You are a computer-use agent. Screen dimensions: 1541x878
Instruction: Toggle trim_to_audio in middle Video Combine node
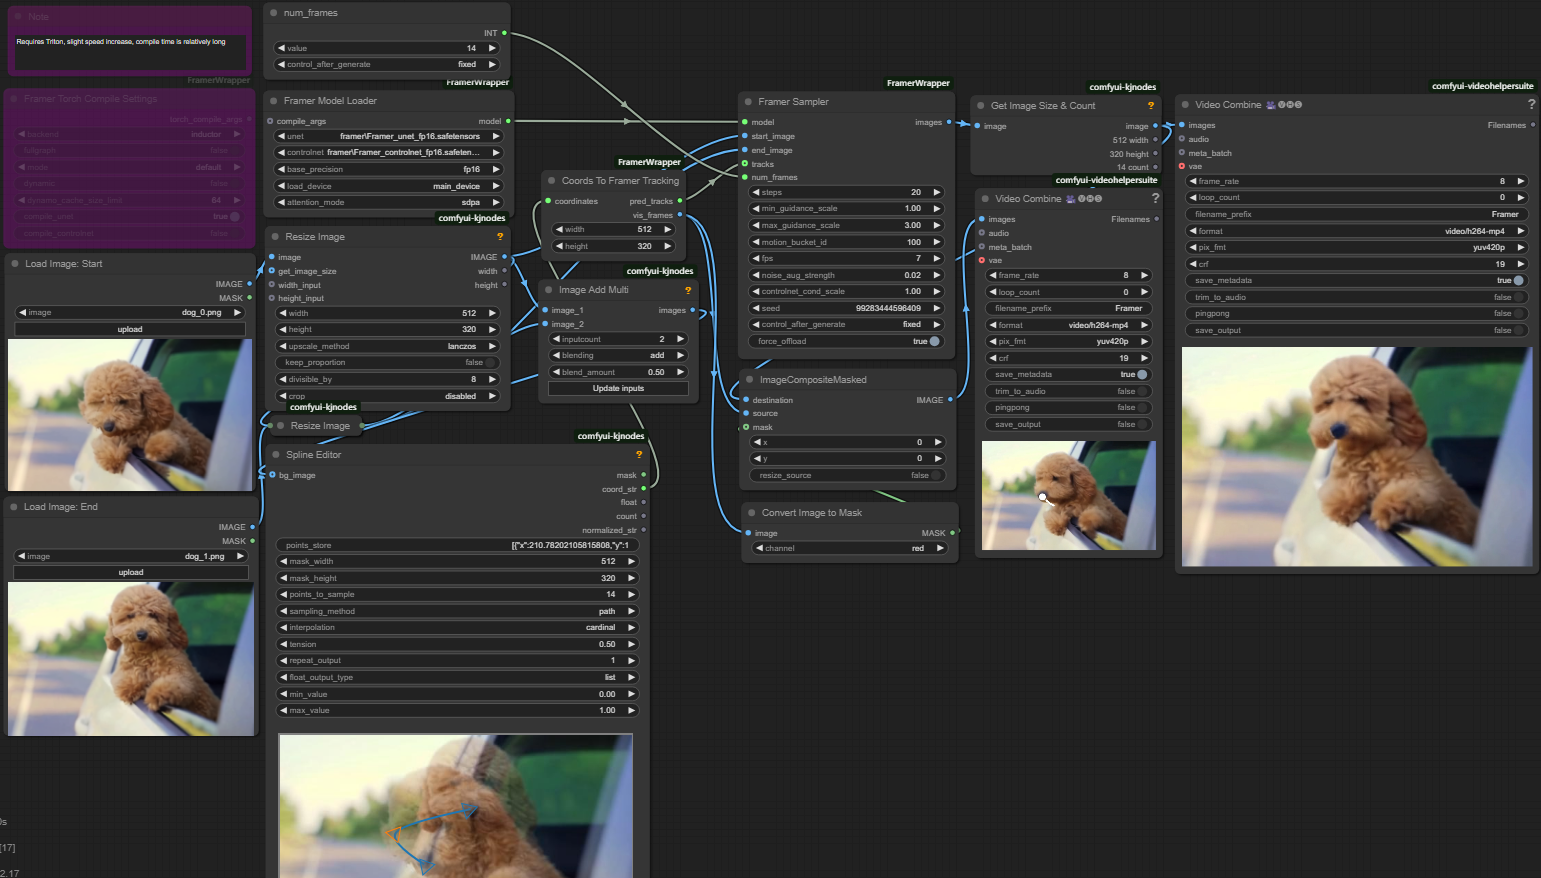point(1068,391)
